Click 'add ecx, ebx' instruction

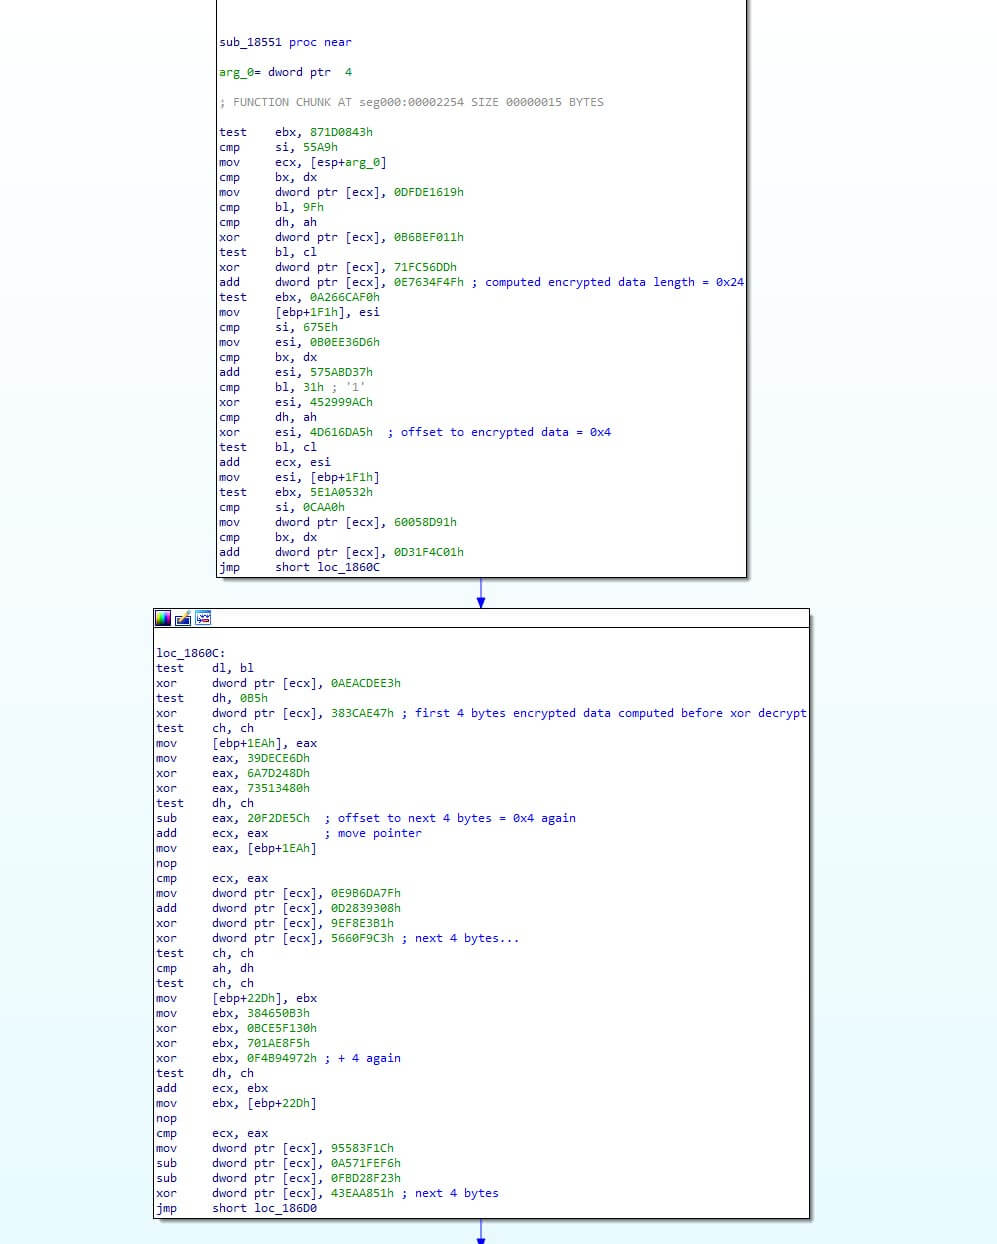coord(212,1088)
